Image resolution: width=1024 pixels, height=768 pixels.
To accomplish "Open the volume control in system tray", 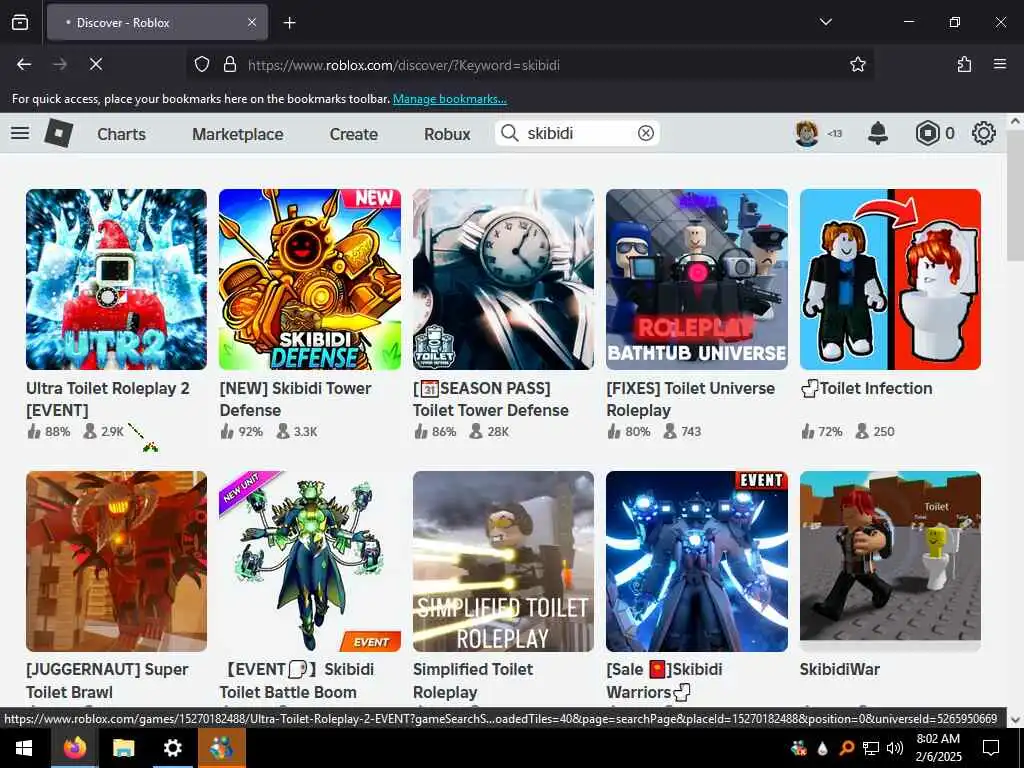I will [895, 748].
